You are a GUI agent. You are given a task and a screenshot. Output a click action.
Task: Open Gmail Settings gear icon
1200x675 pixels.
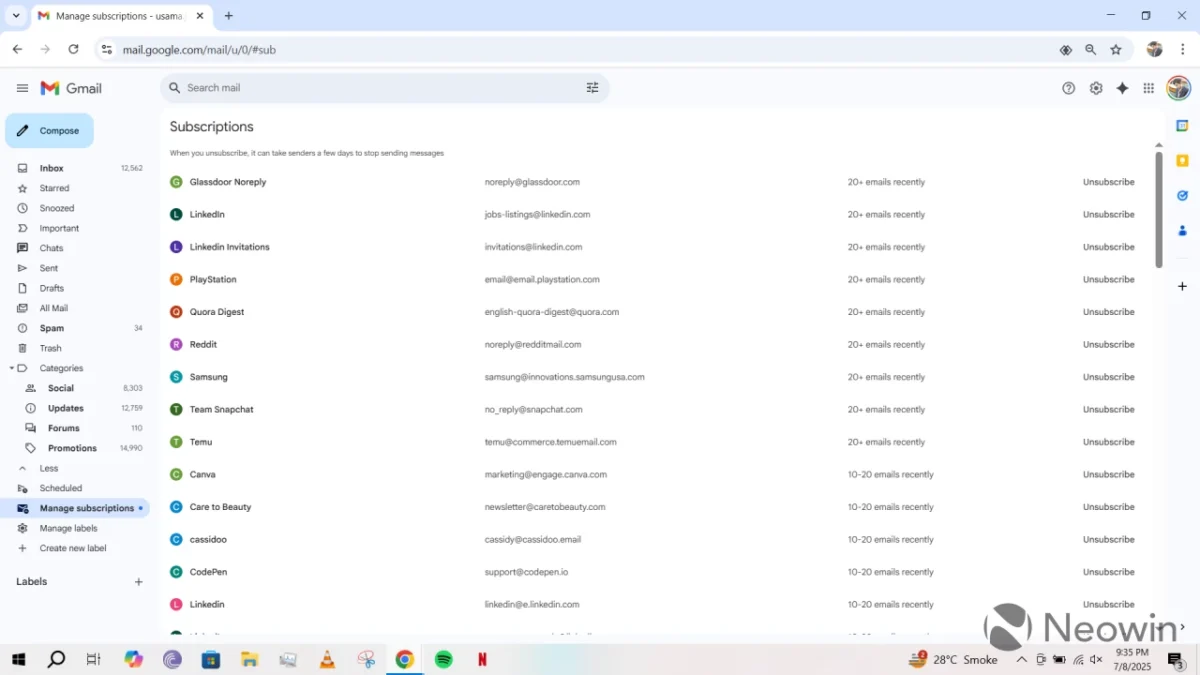tap(1096, 88)
